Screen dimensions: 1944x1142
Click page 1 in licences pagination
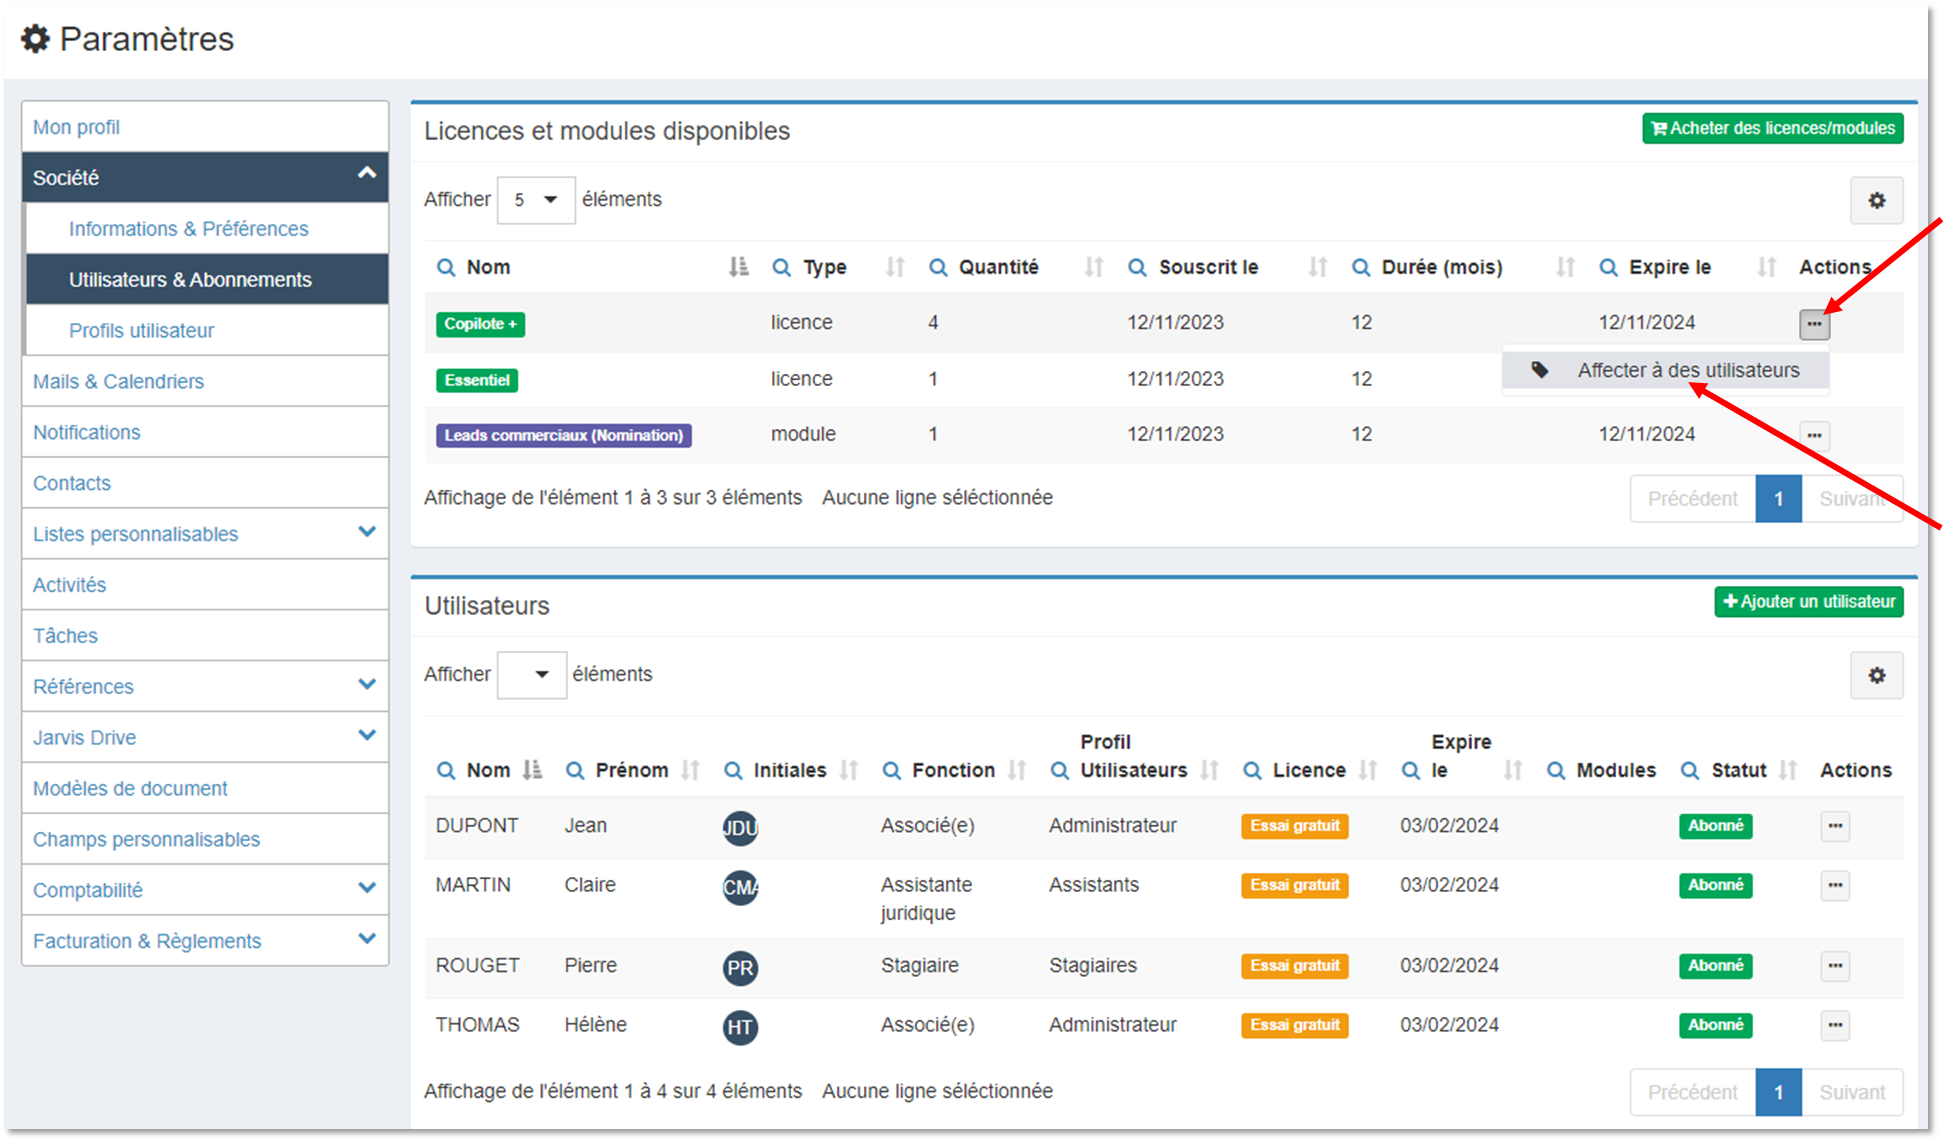pyautogui.click(x=1778, y=499)
